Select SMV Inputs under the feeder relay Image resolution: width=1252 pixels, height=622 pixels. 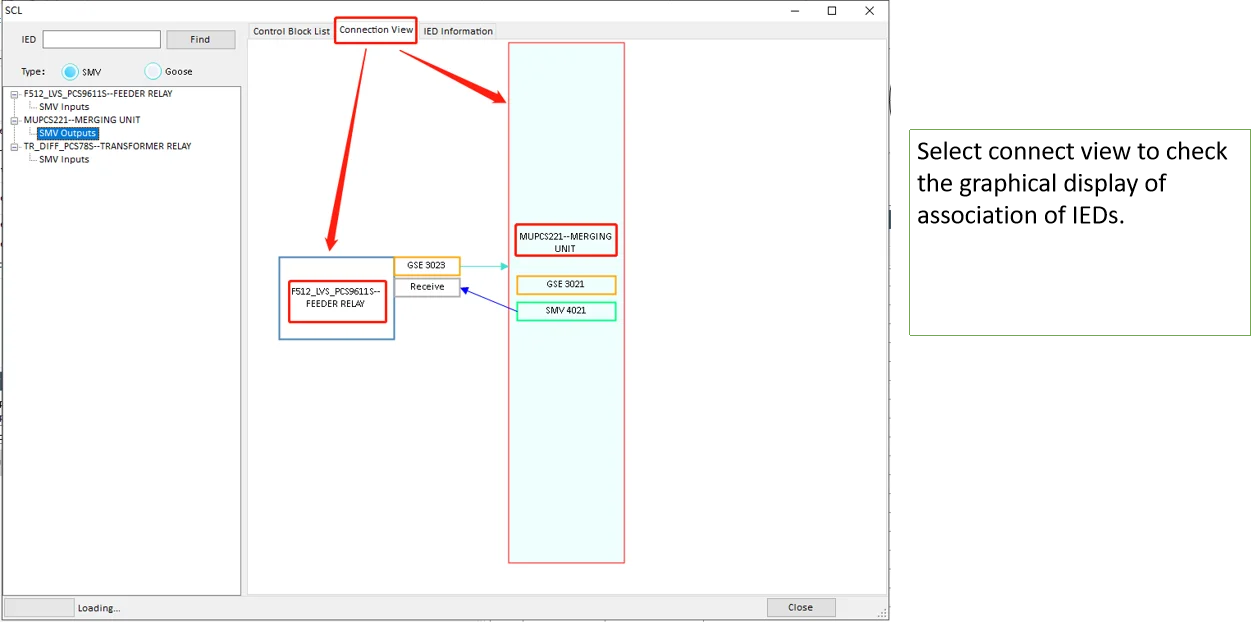64,107
